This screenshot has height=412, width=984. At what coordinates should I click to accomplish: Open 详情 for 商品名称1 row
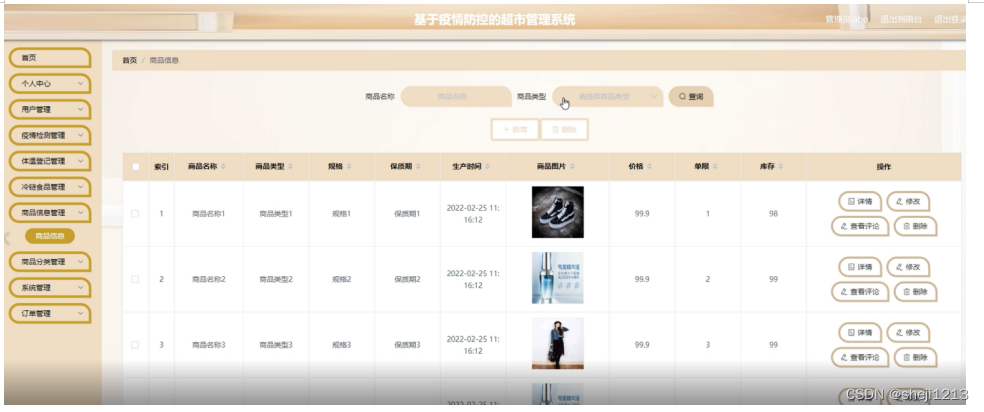point(860,201)
